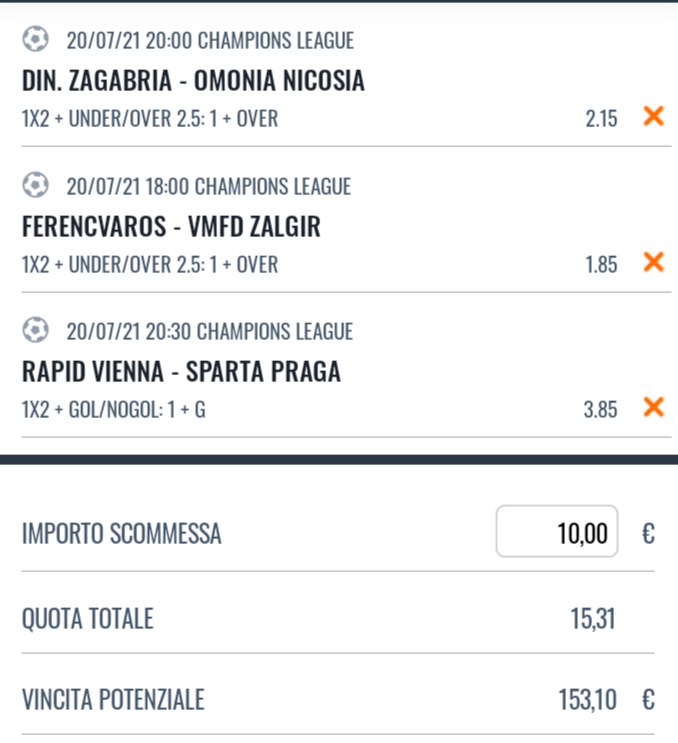Click the Quota Totale 15,31 value
The height and width of the screenshot is (743, 678).
pyautogui.click(x=592, y=619)
